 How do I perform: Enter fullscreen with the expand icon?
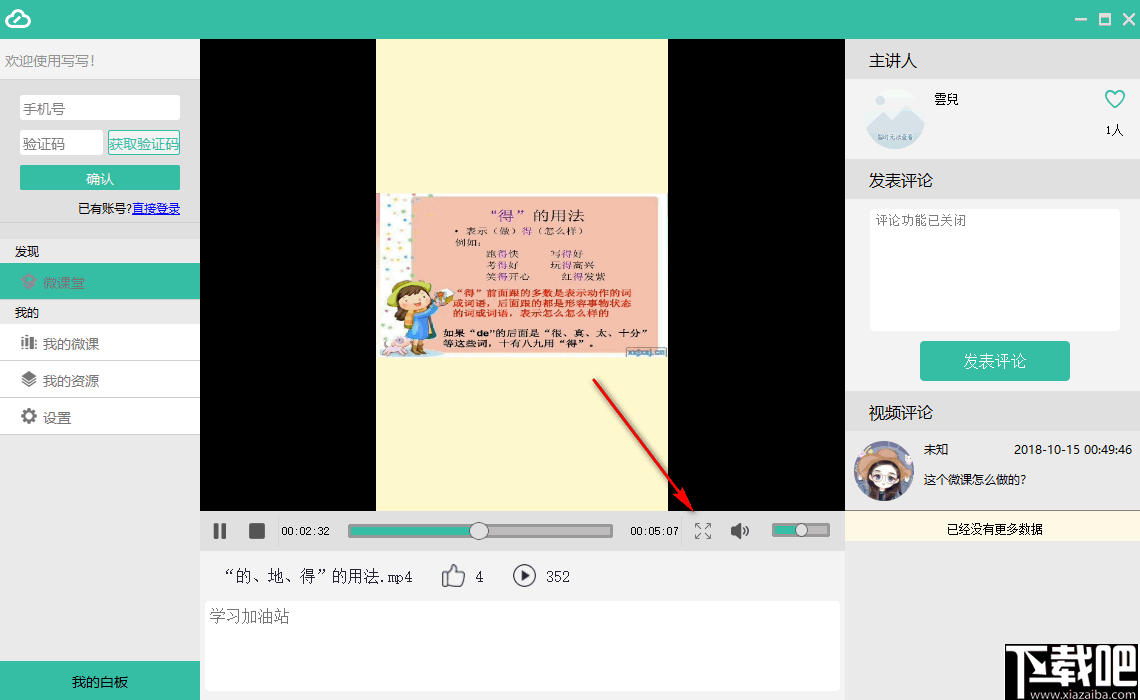[703, 530]
